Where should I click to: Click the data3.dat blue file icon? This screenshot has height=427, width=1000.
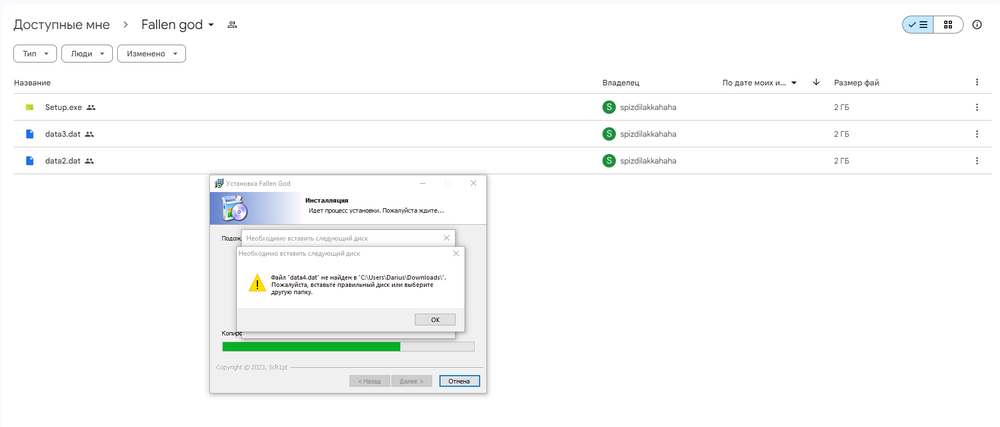pyautogui.click(x=29, y=134)
